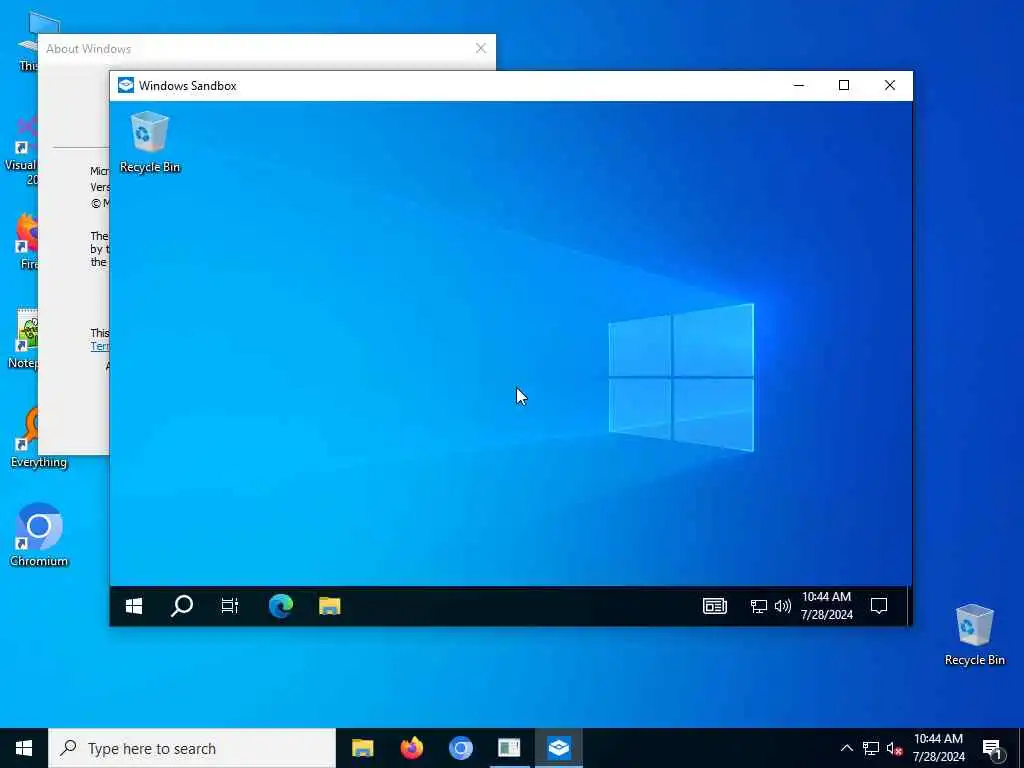Click the Sandbox Show desktop strip
Screen dimensions: 1024x768
coord(908,606)
